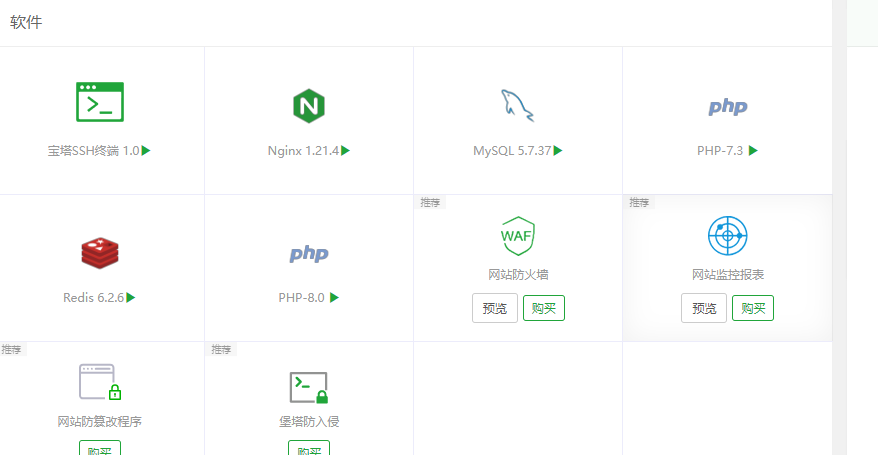Click the green arrow next to PHP-8.0
Viewport: 878px width, 455px height.
(x=334, y=298)
